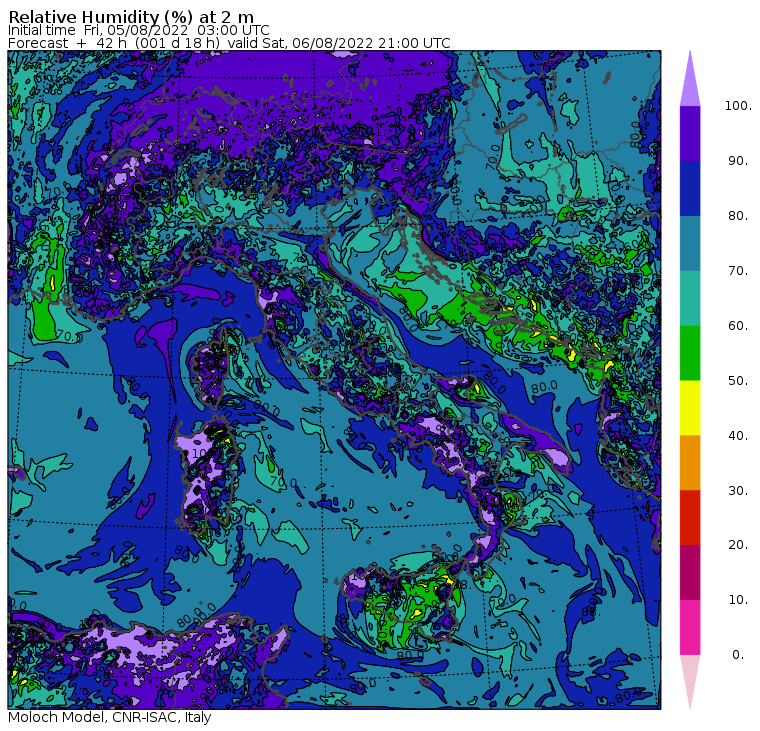Click the 'Moloch Model, CNR-ISAC, Italy' footer text
The image size is (760, 731).
tap(110, 717)
